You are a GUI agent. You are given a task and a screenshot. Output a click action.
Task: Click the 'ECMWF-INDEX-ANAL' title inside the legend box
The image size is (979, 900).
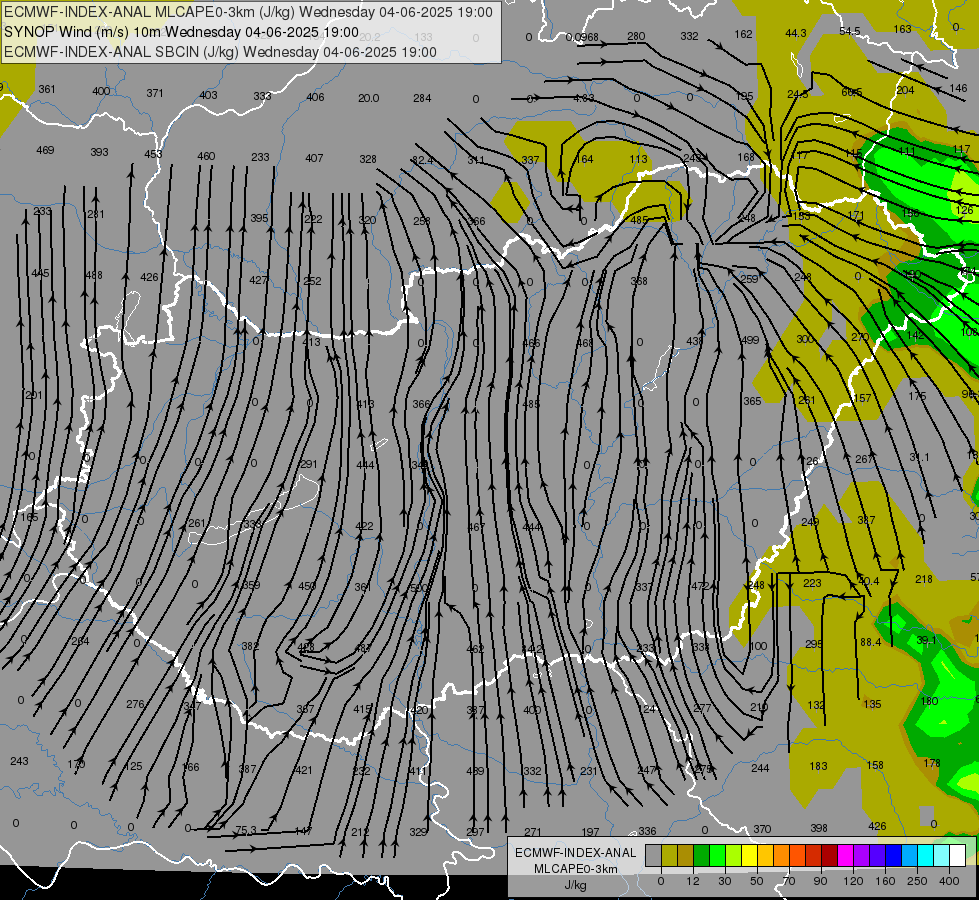pos(575,853)
